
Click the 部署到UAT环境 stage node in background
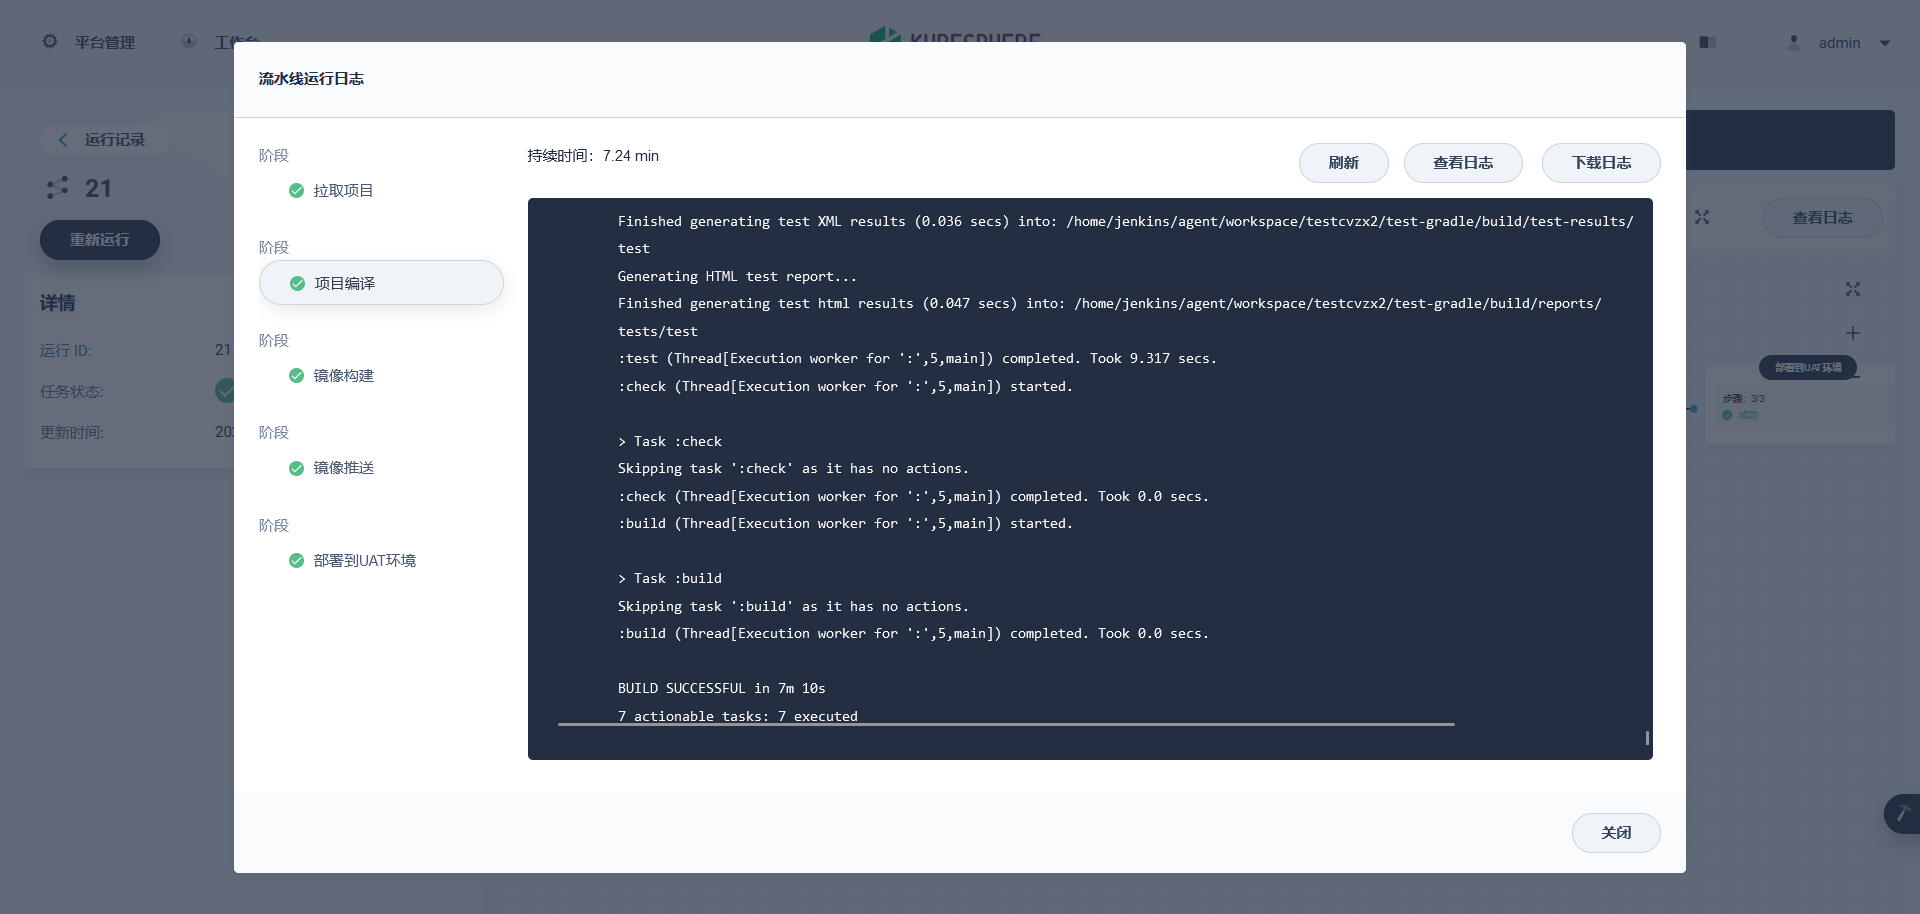[x=1808, y=368]
